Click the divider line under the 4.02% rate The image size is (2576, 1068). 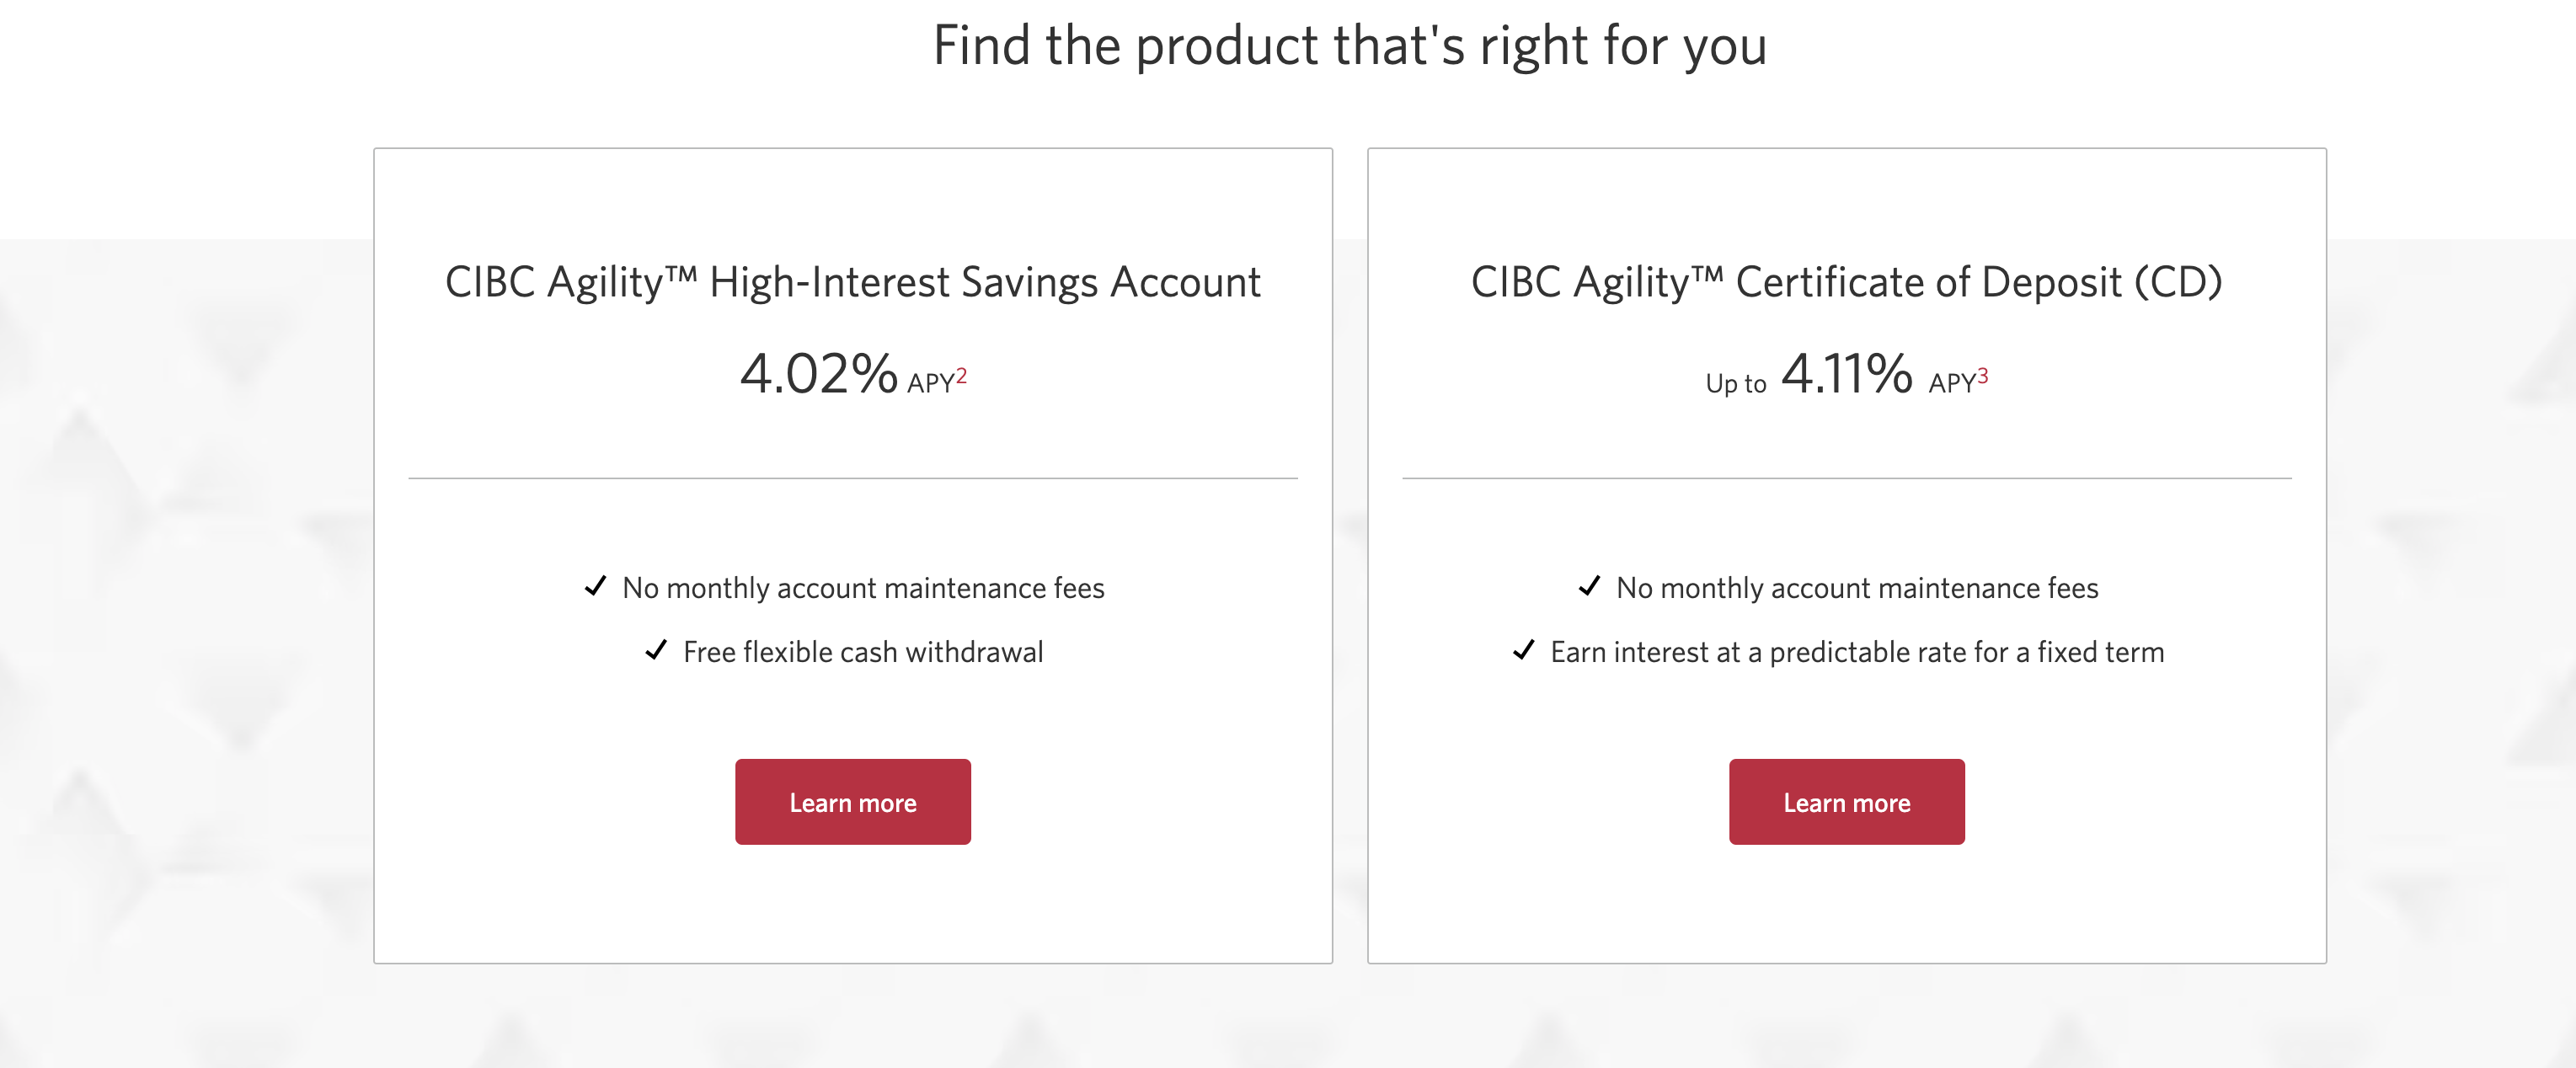[x=852, y=479]
